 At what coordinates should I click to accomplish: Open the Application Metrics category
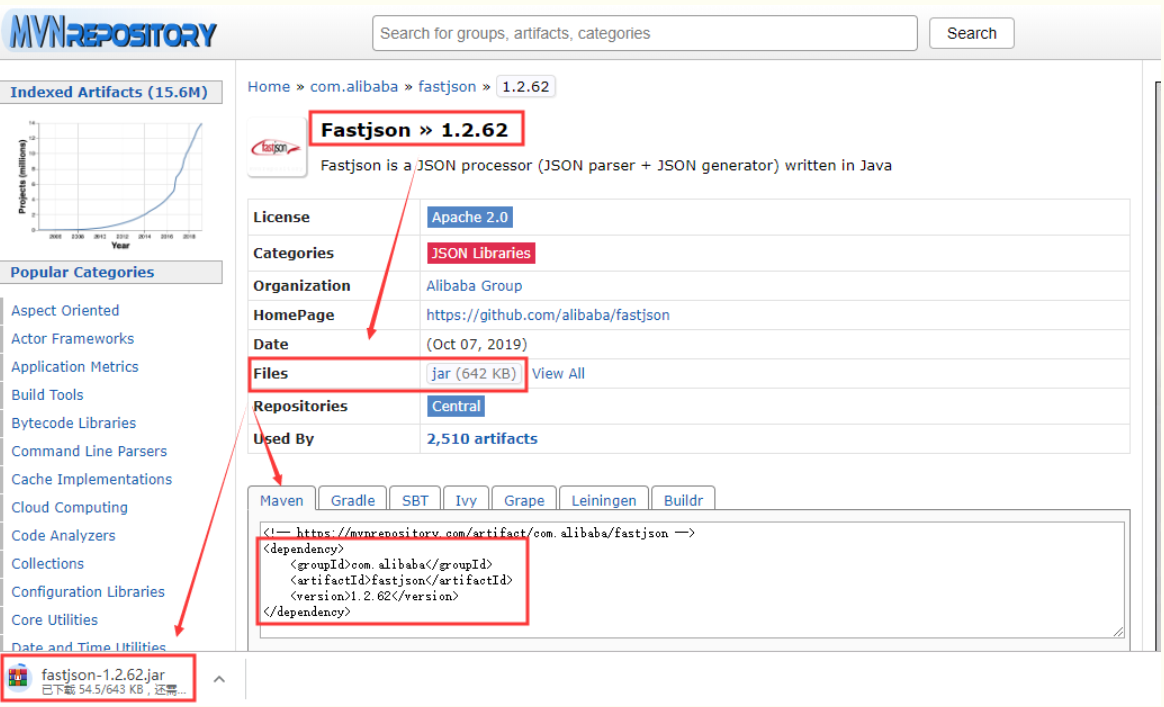tap(75, 367)
